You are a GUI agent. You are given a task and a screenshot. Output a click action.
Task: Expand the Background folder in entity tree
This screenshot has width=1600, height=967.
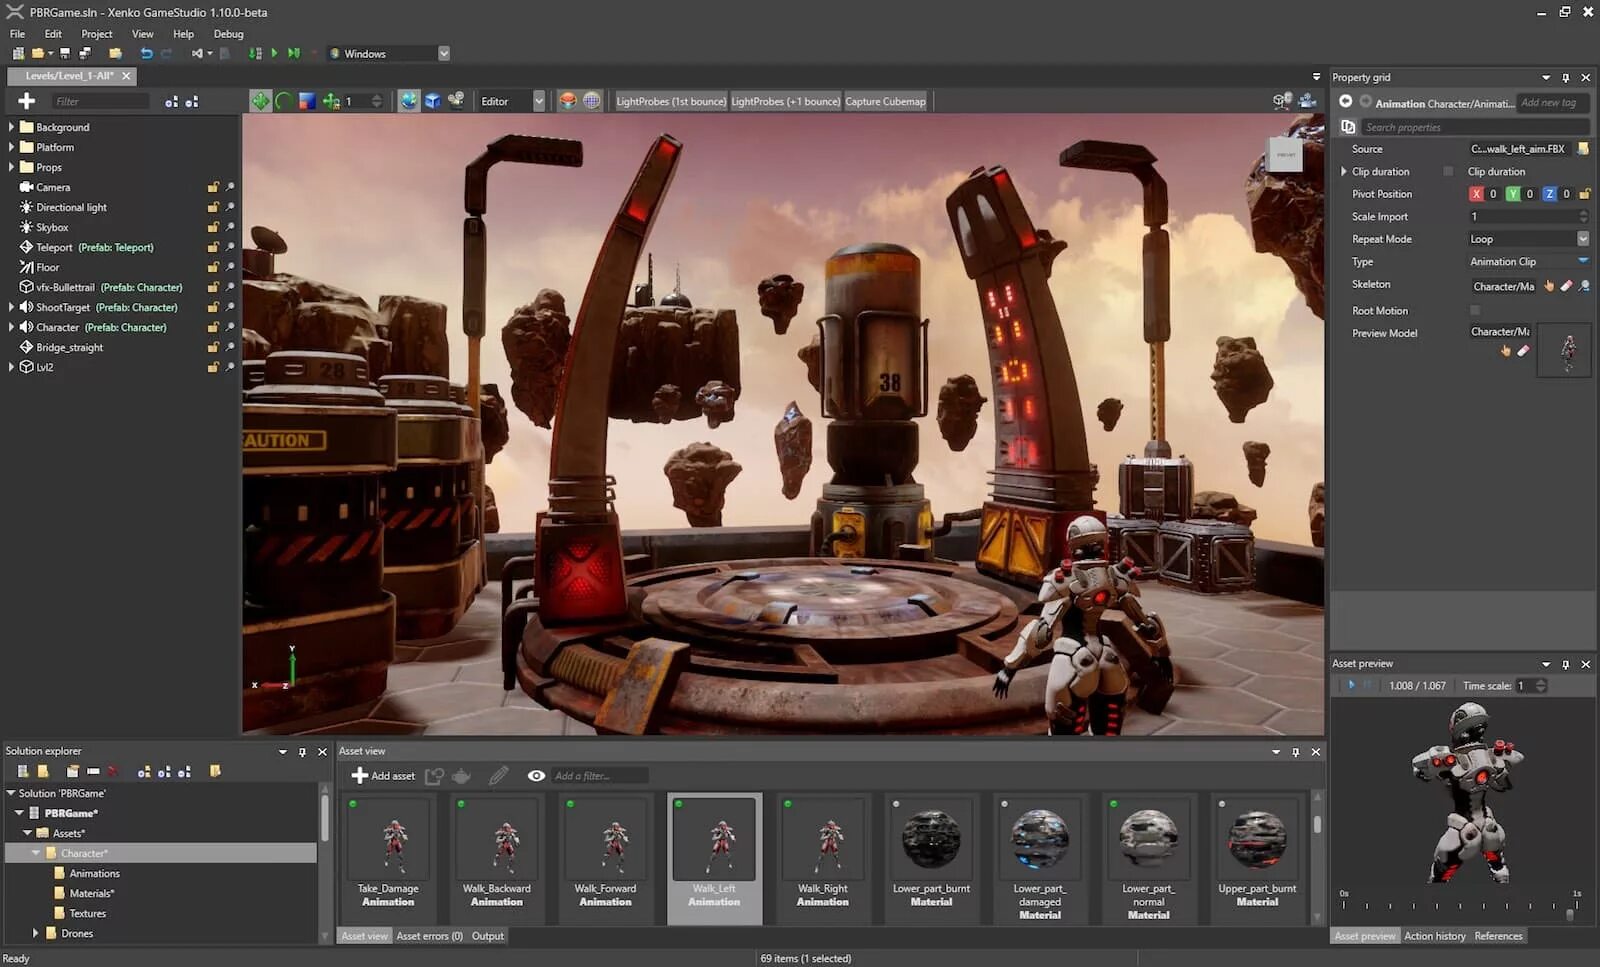(11, 127)
